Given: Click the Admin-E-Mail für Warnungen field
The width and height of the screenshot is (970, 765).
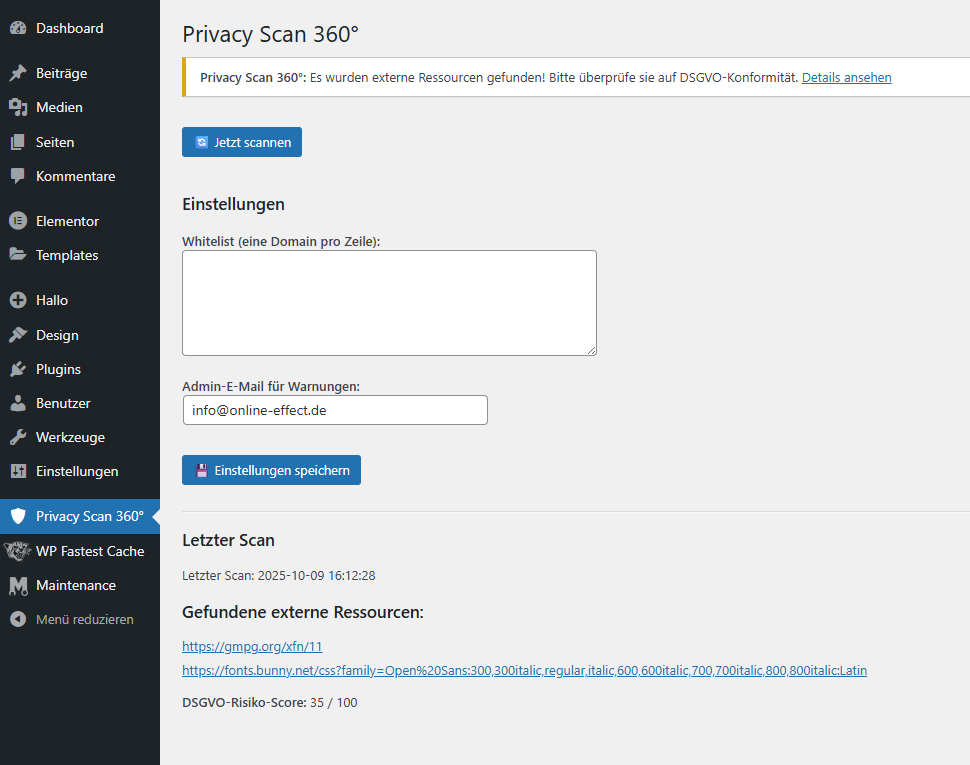Looking at the screenshot, I should pos(335,410).
